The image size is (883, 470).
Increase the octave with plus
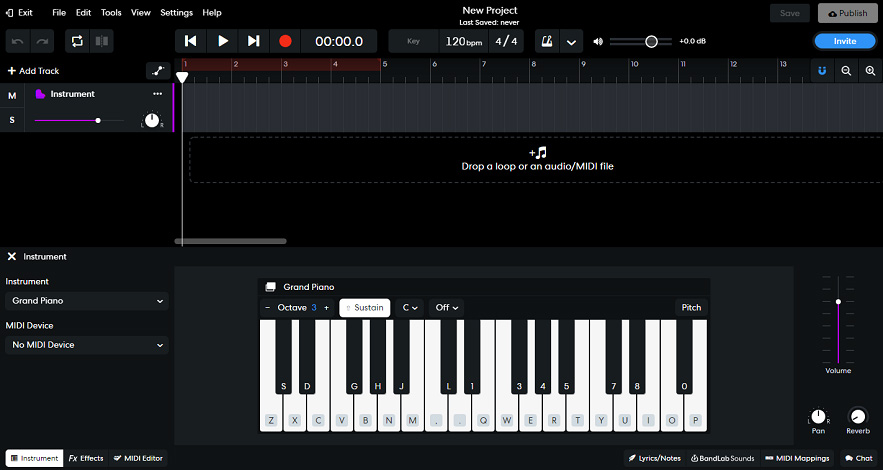[x=326, y=307]
